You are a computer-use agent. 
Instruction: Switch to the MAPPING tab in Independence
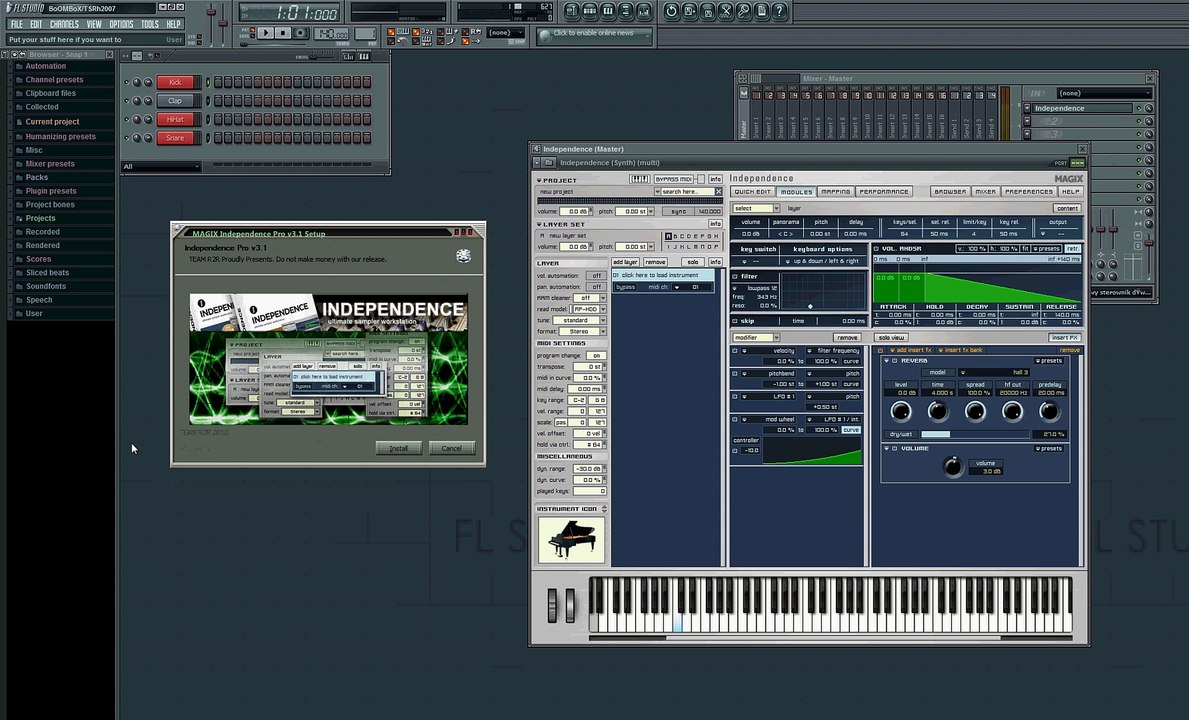coord(836,192)
